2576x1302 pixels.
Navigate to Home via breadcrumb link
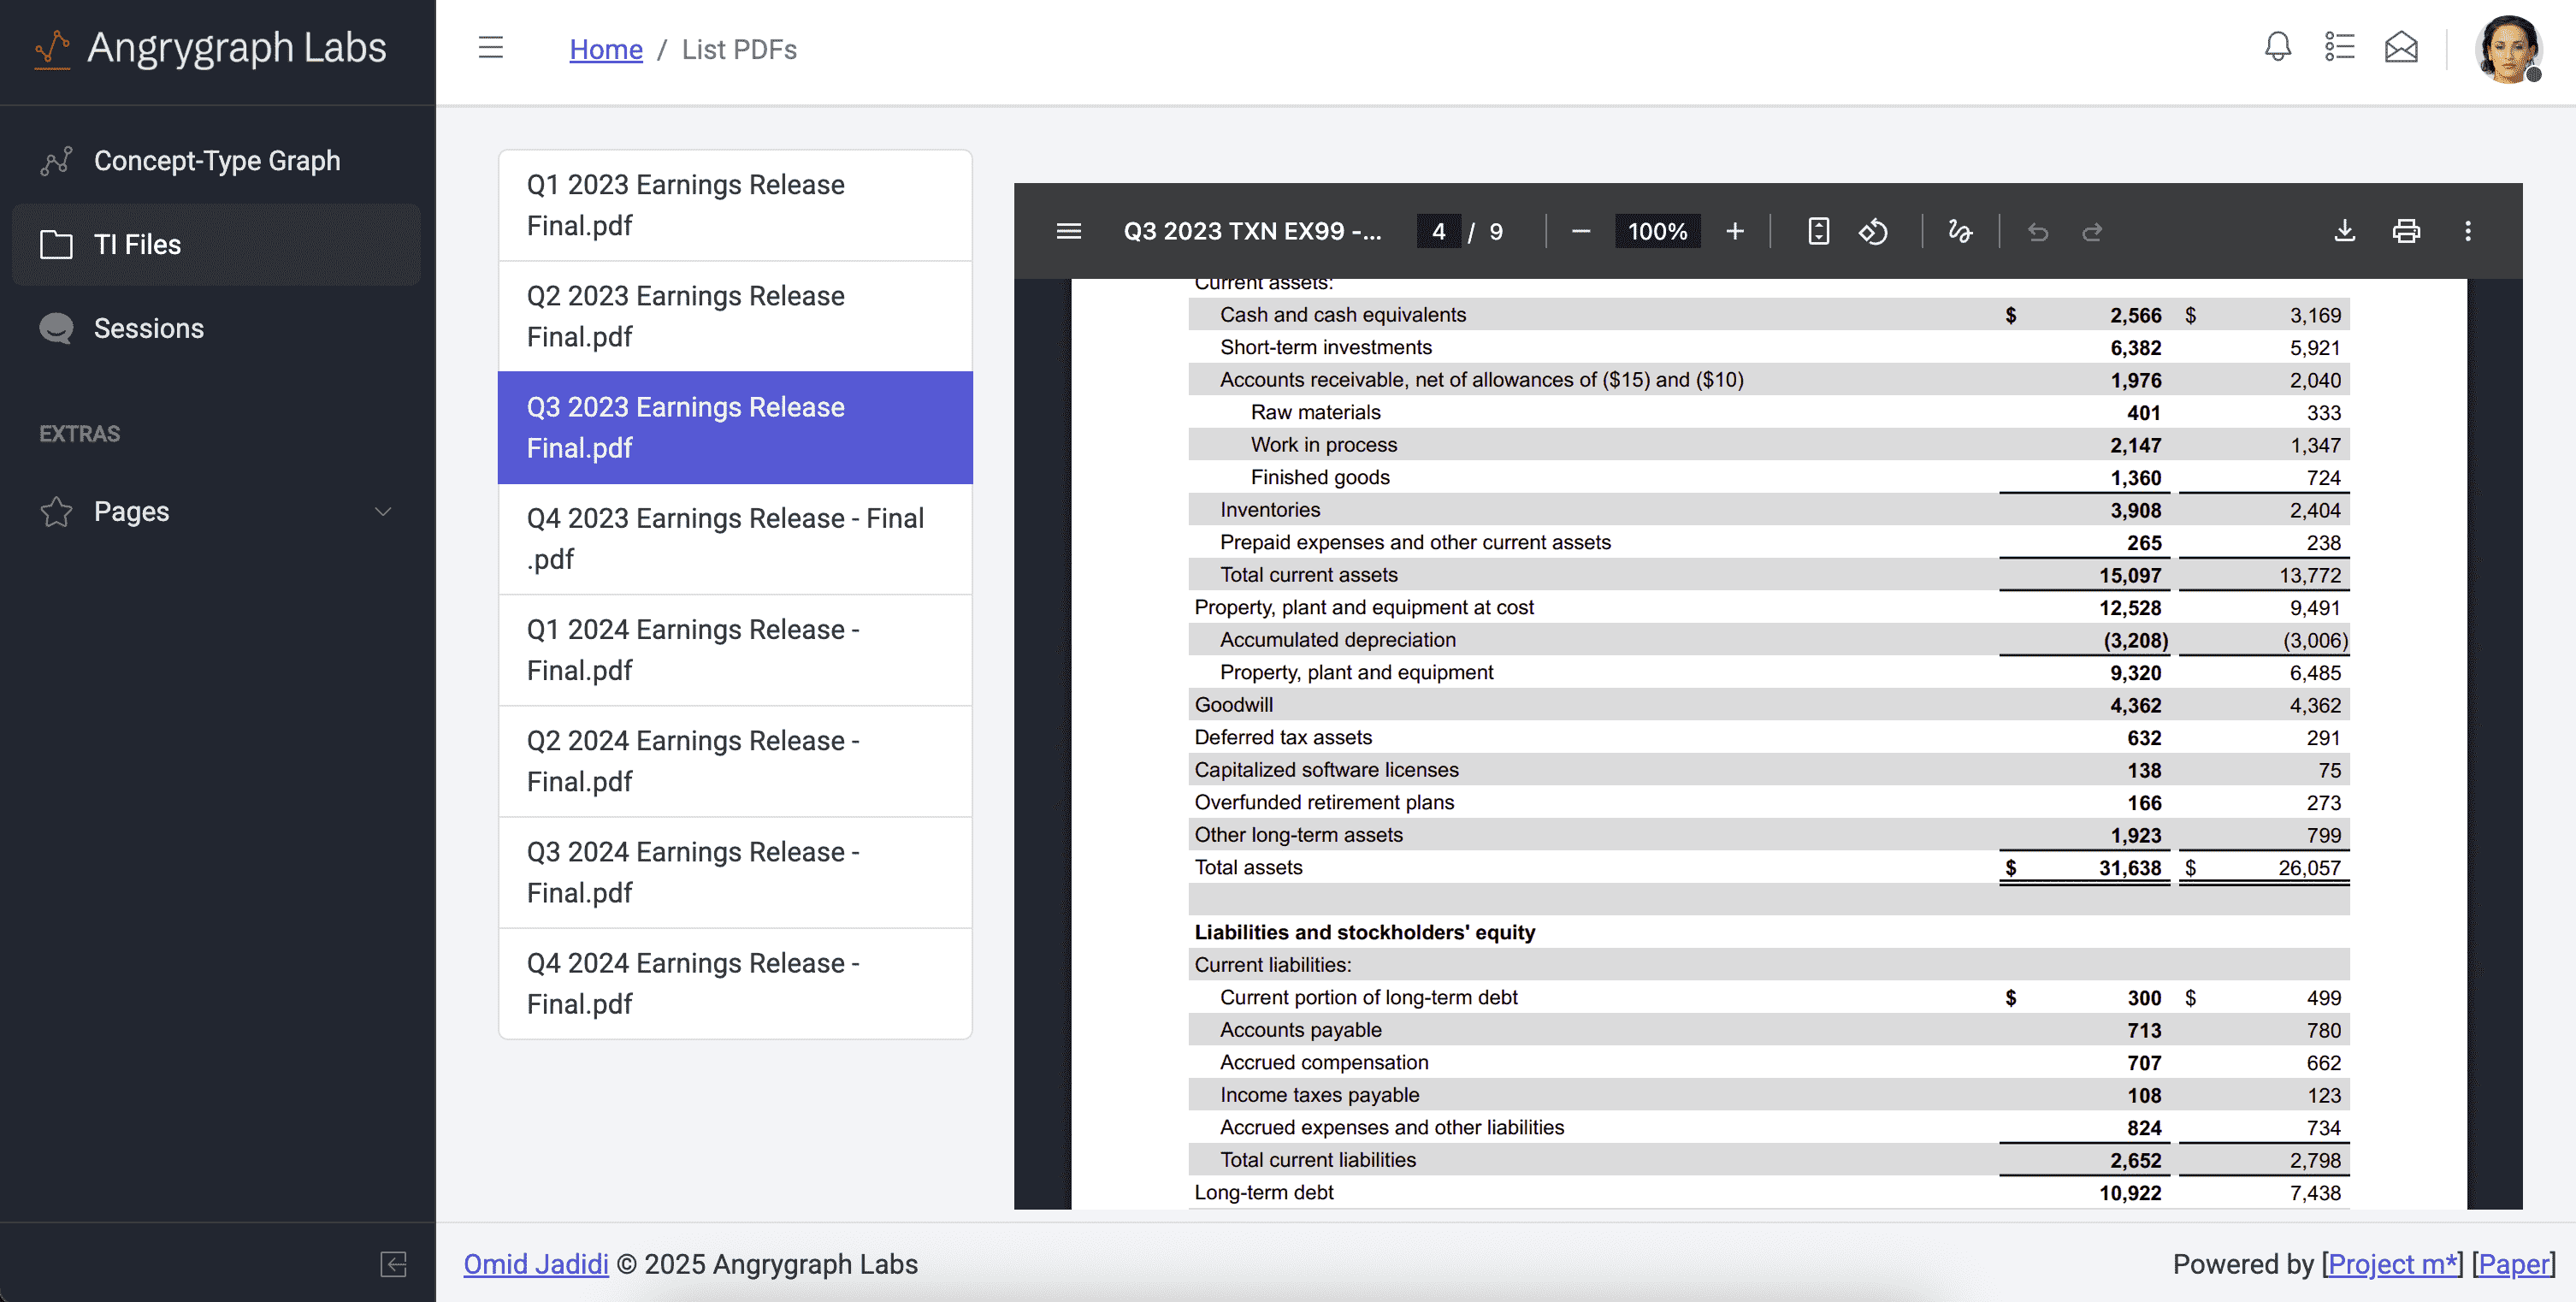[x=605, y=48]
